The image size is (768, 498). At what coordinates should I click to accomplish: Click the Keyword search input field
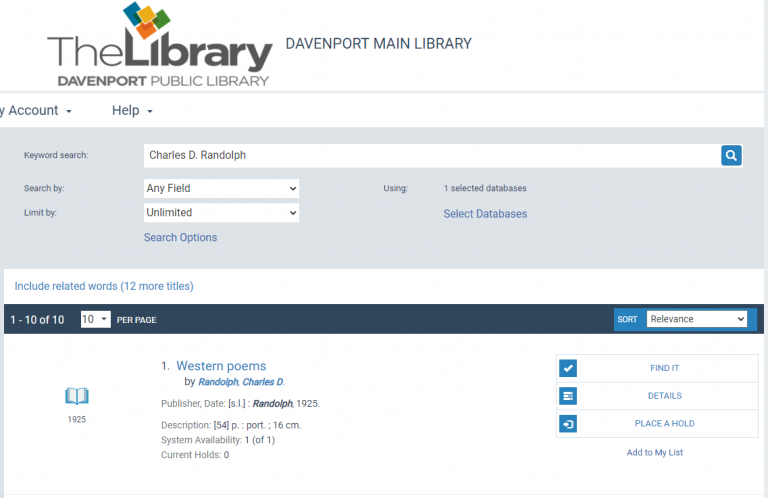[430, 155]
